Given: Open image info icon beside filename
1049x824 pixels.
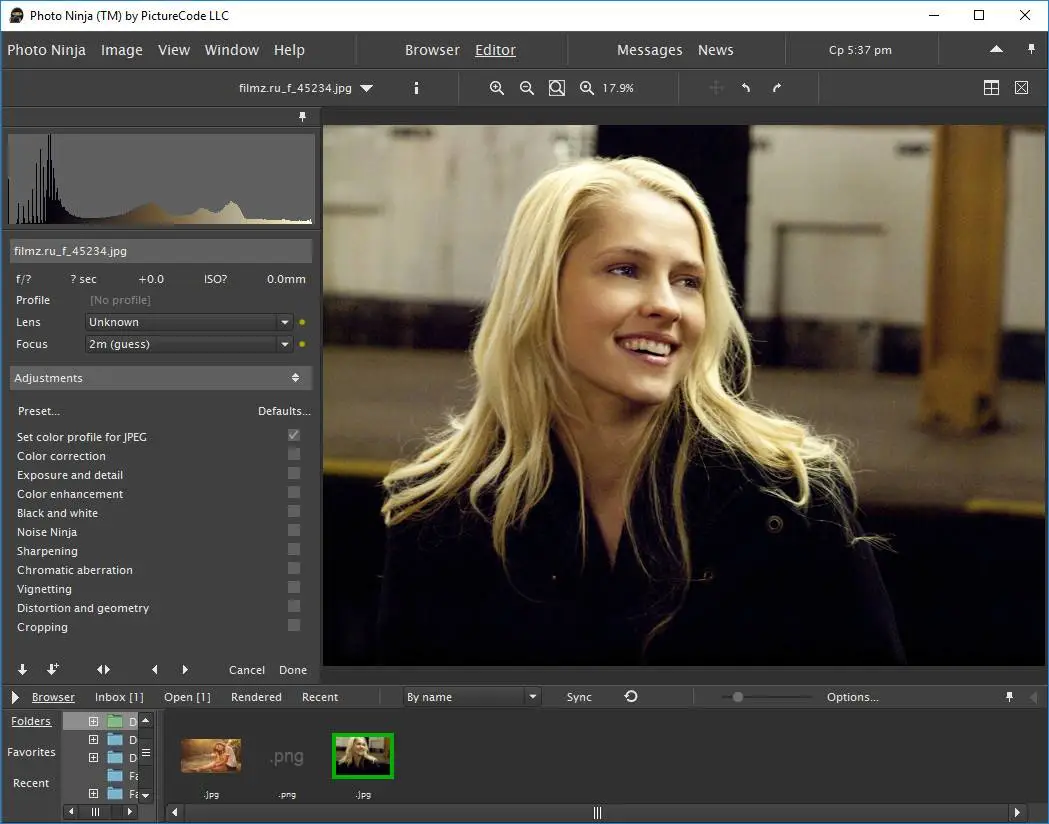Looking at the screenshot, I should click(x=416, y=88).
